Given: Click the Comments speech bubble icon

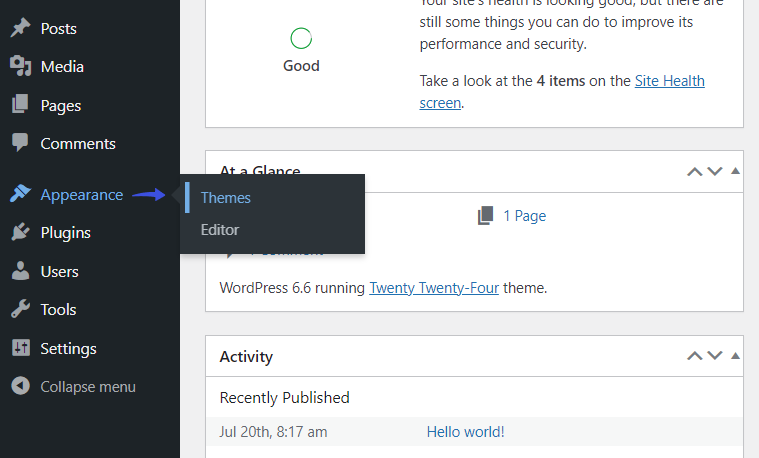Looking at the screenshot, I should [x=20, y=142].
